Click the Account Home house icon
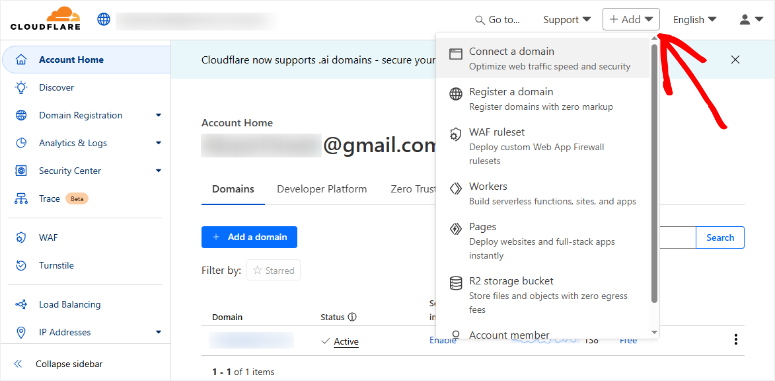Screen dimensions: 775x381 pyautogui.click(x=21, y=60)
